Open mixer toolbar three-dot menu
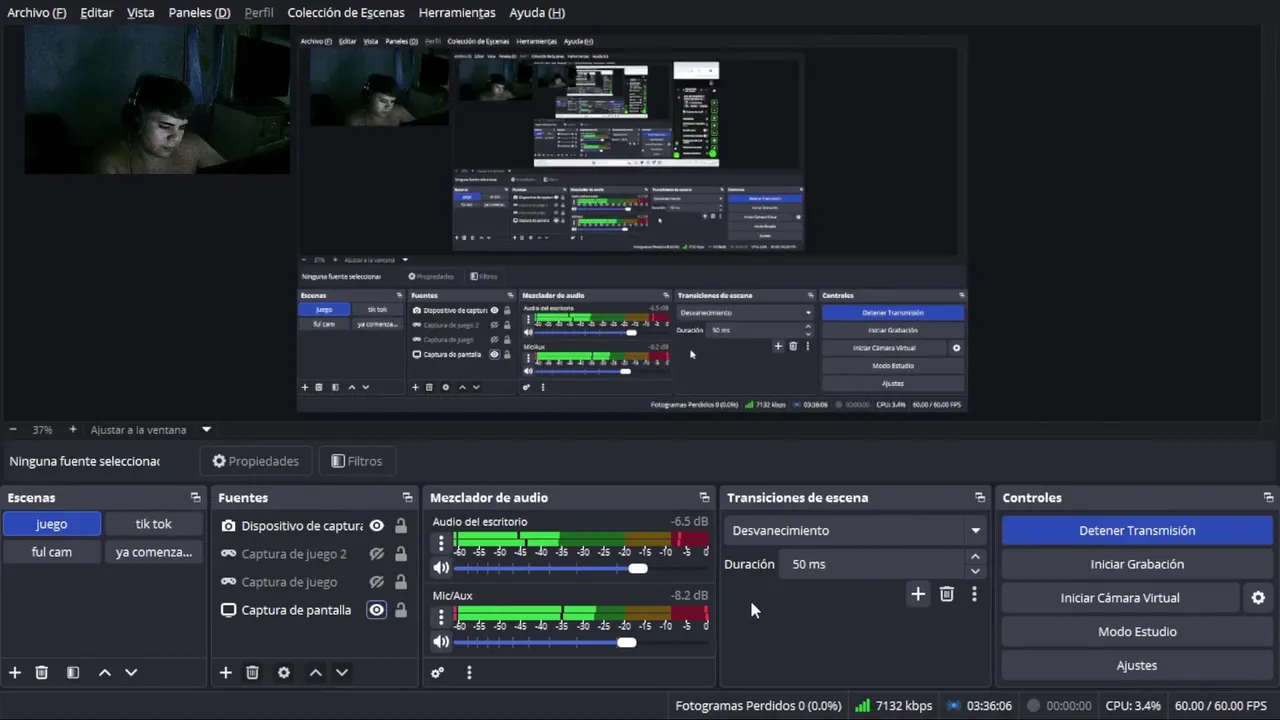Screen dimensions: 1280x720 point(469,673)
